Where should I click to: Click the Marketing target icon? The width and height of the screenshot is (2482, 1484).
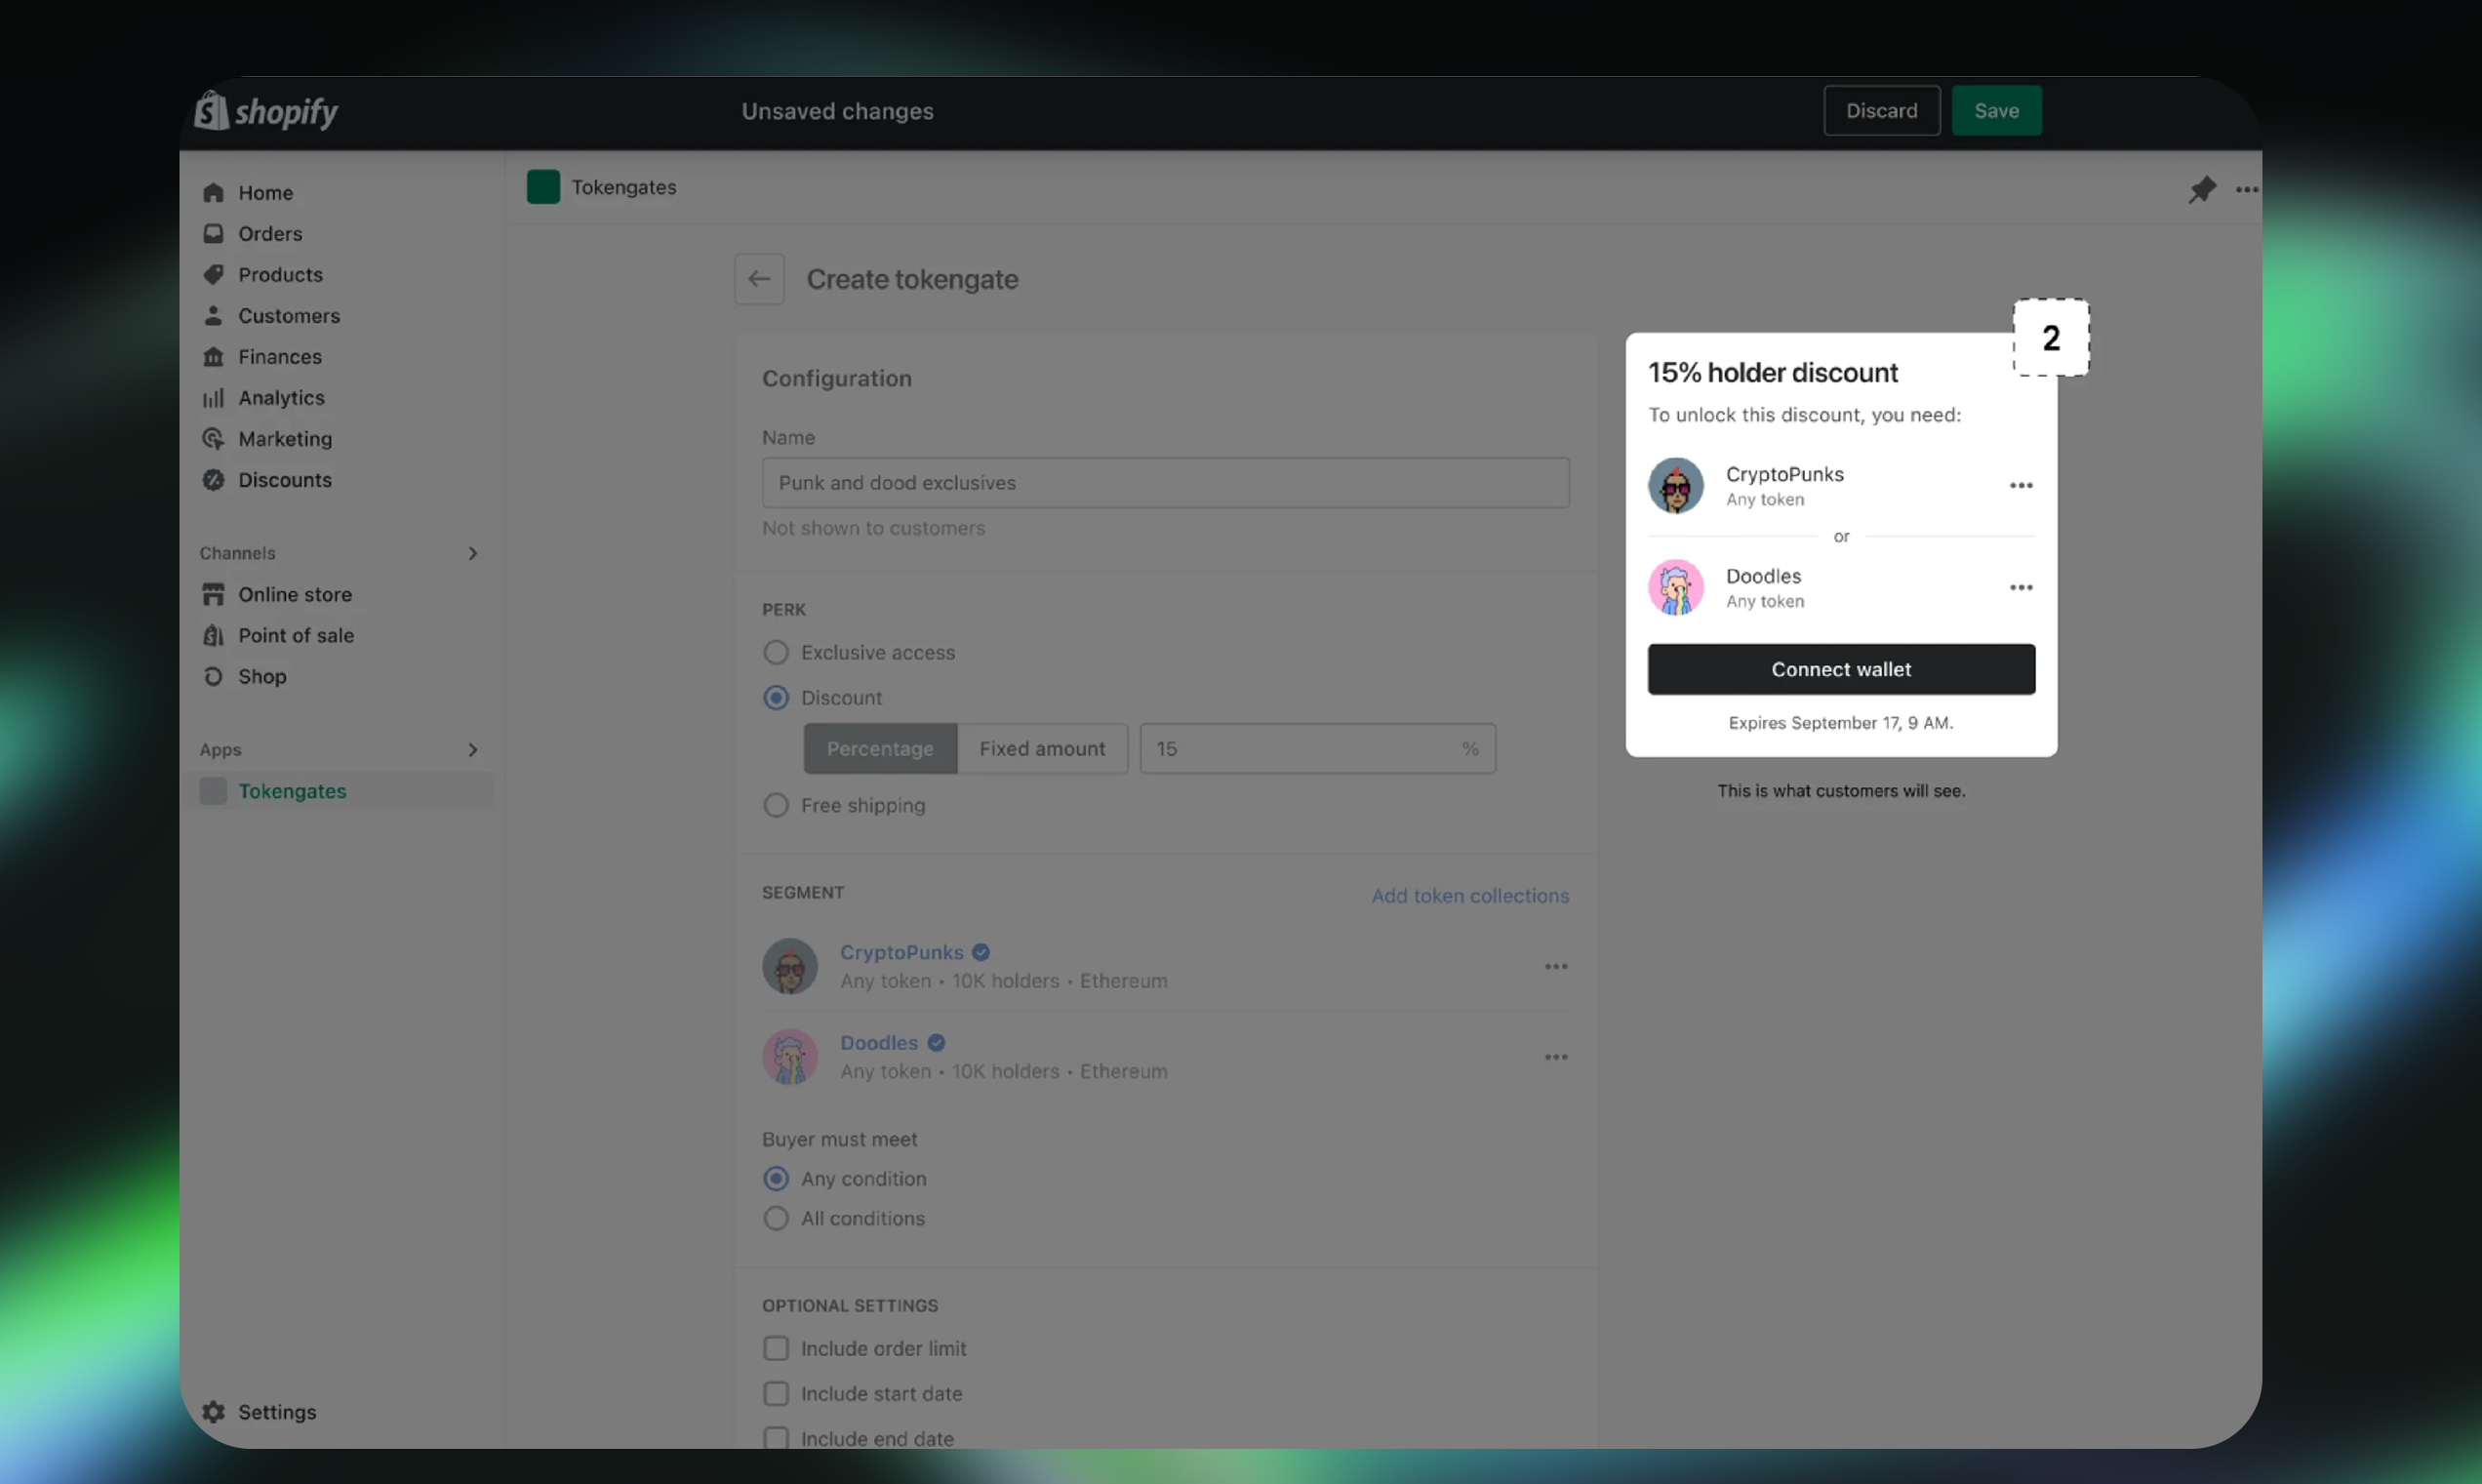click(x=213, y=438)
